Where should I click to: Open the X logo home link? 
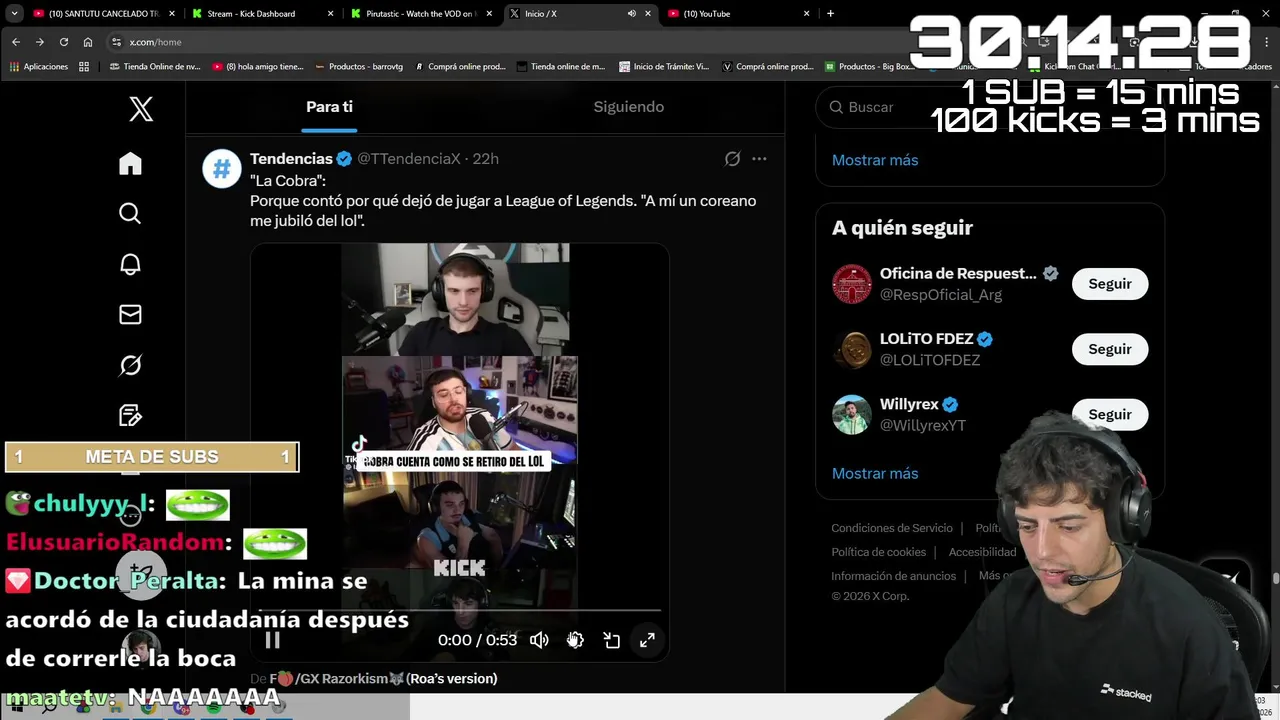(x=141, y=109)
